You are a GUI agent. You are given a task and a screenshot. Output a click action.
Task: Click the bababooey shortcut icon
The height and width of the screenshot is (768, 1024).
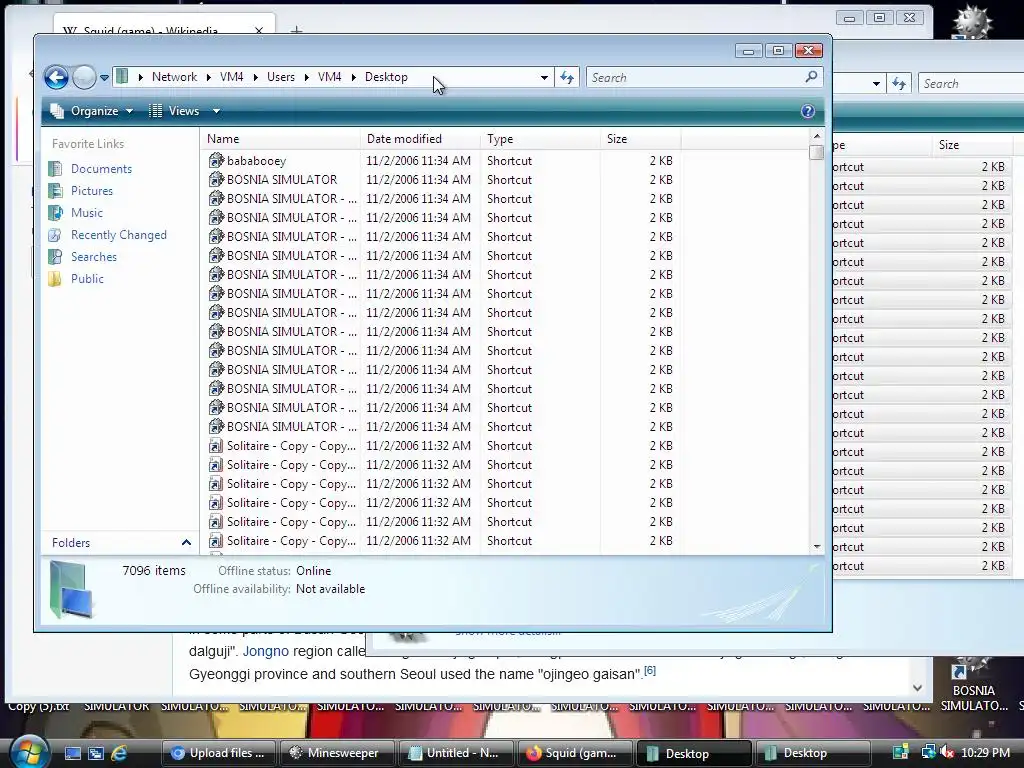216,160
